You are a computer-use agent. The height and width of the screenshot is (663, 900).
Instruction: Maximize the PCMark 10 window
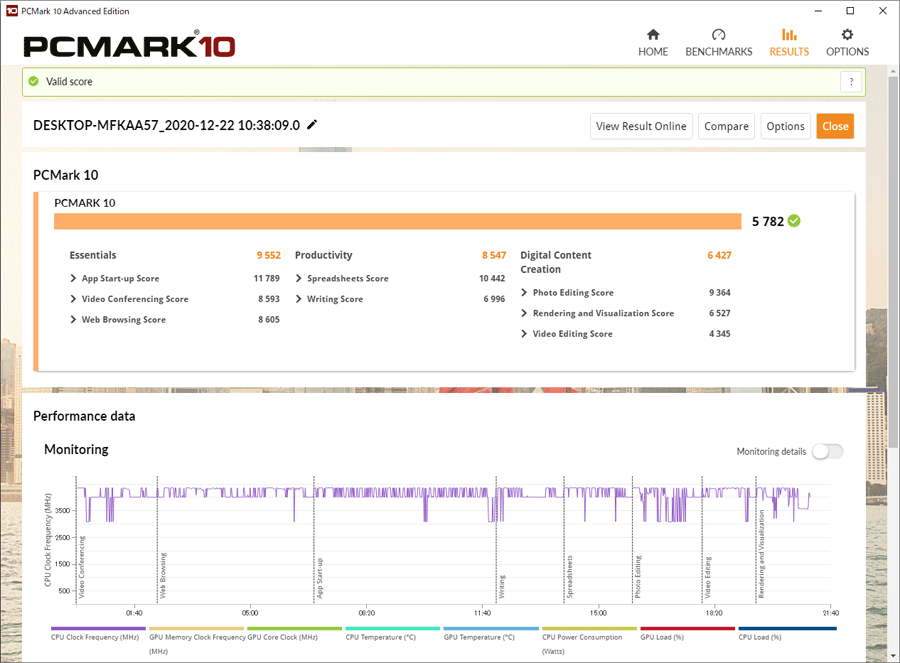pyautogui.click(x=851, y=11)
